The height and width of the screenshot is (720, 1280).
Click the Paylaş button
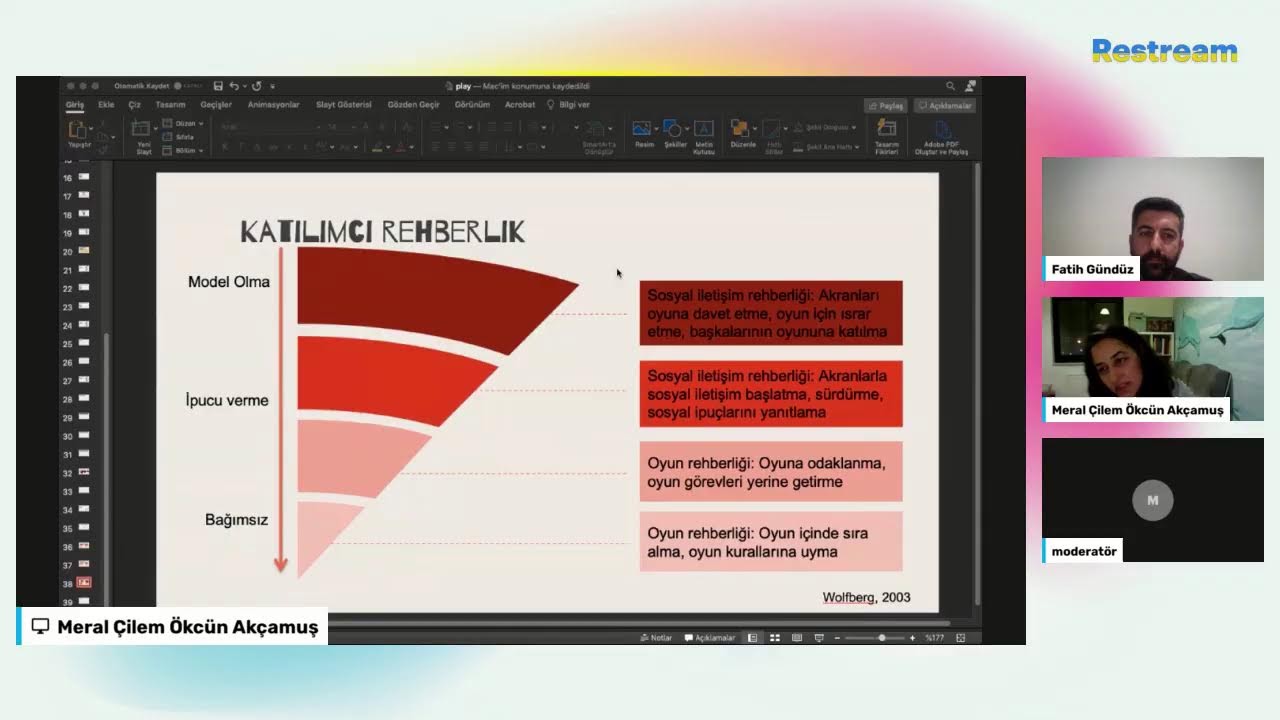pyautogui.click(x=886, y=105)
